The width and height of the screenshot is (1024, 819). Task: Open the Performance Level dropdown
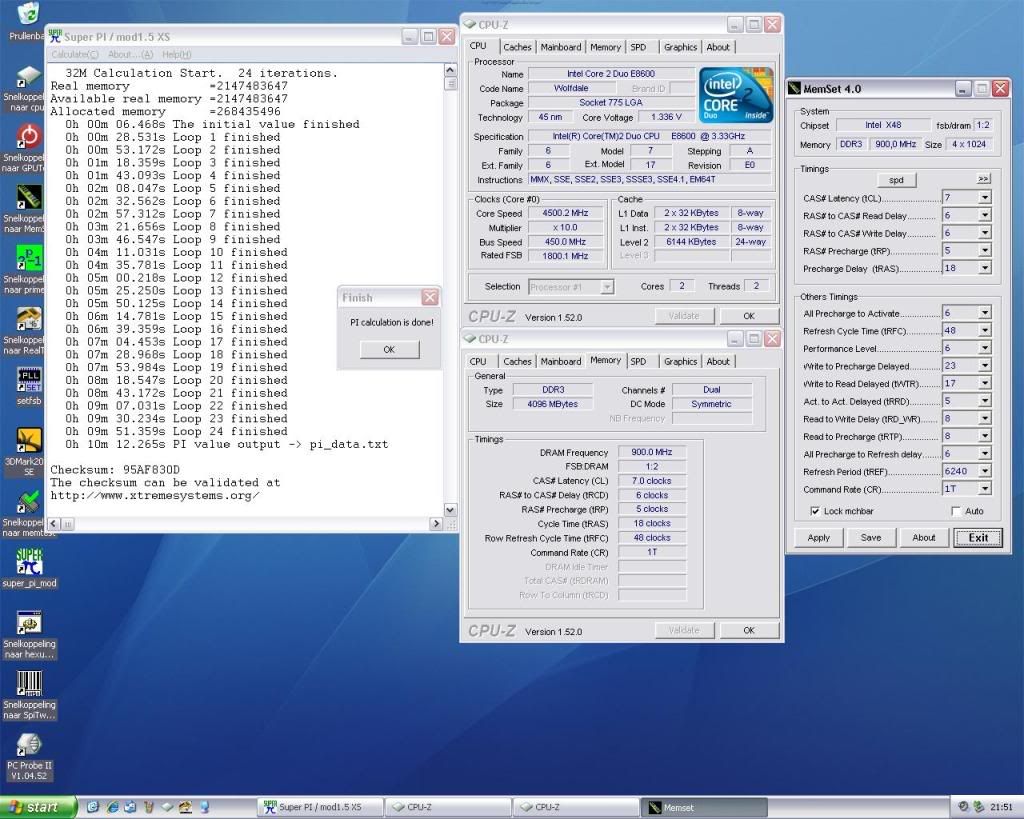pos(984,348)
